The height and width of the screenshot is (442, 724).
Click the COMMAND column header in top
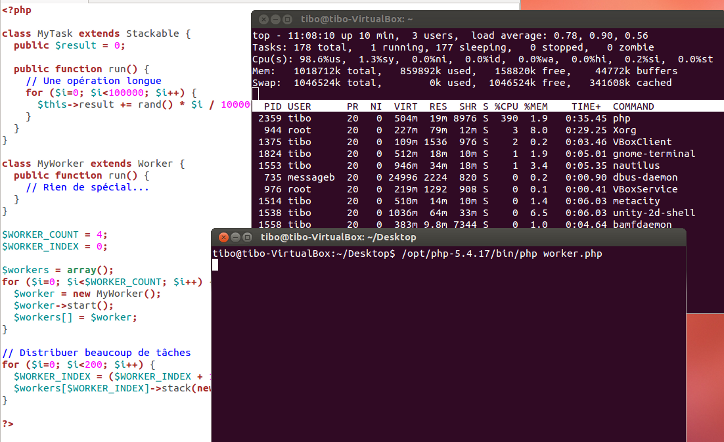click(x=633, y=107)
